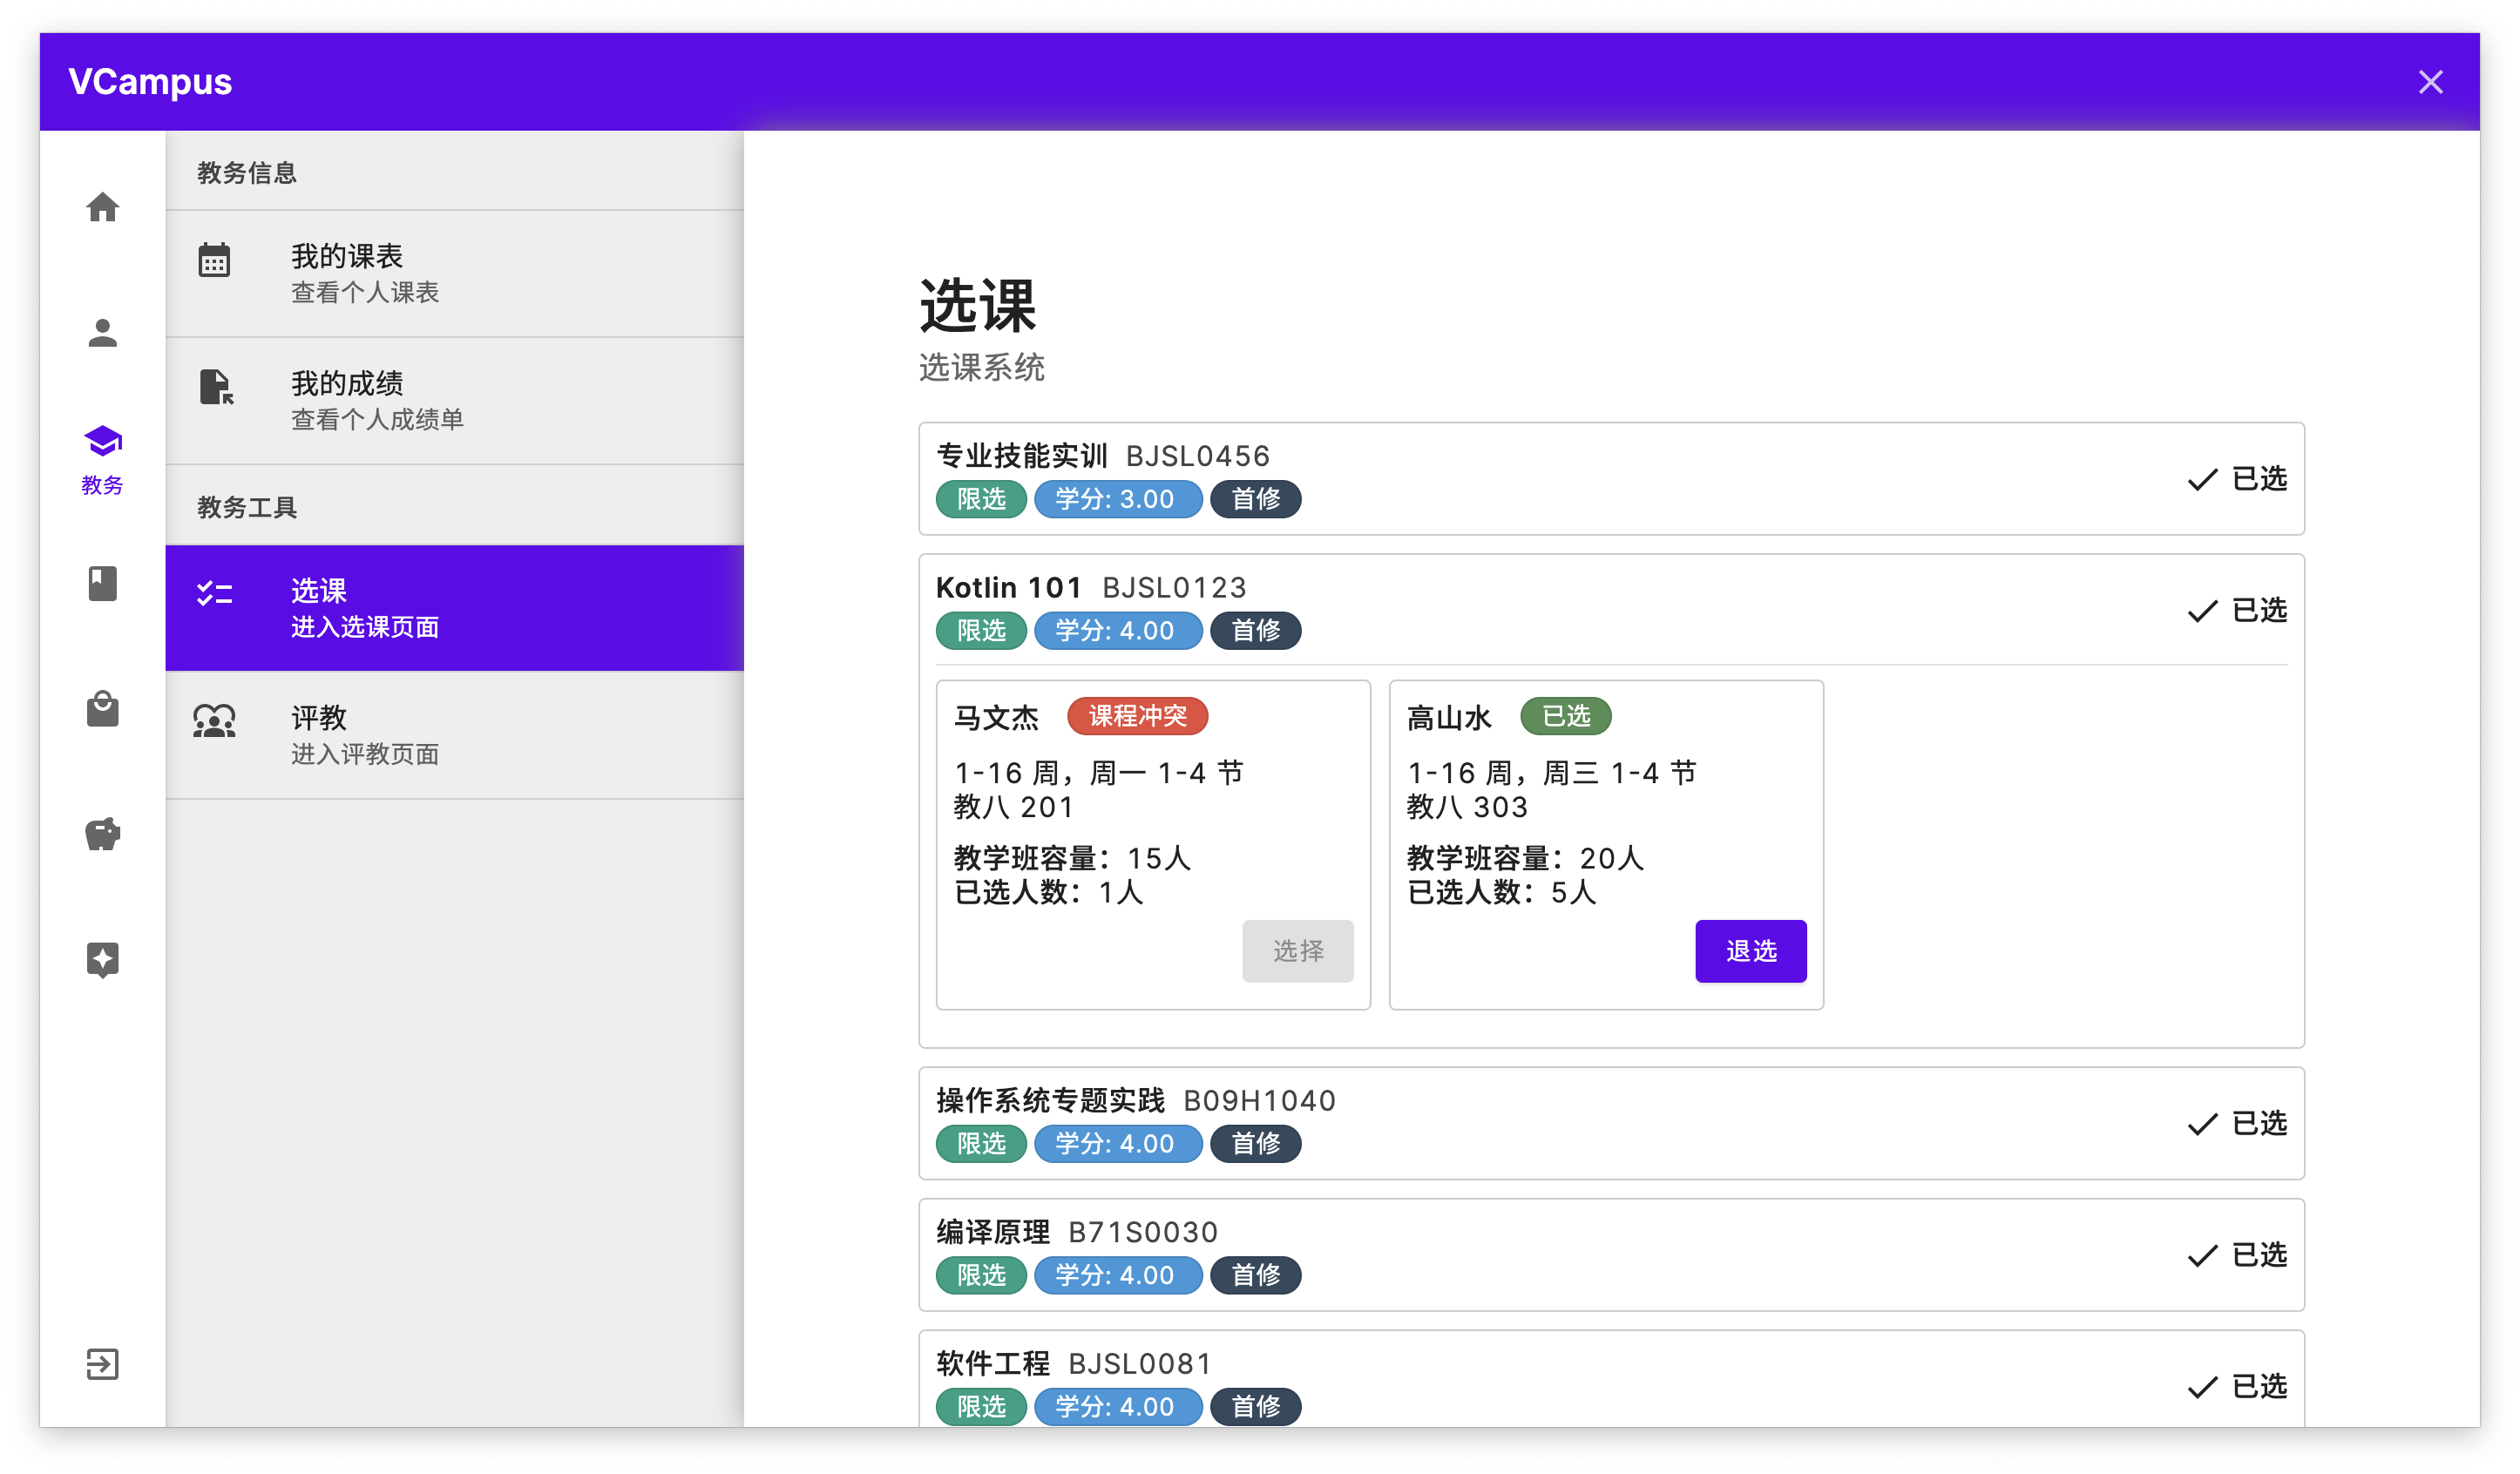This screenshot has width=2520, height=1474.
Task: Open the sparkle chat assistant icon
Action: click(x=102, y=959)
